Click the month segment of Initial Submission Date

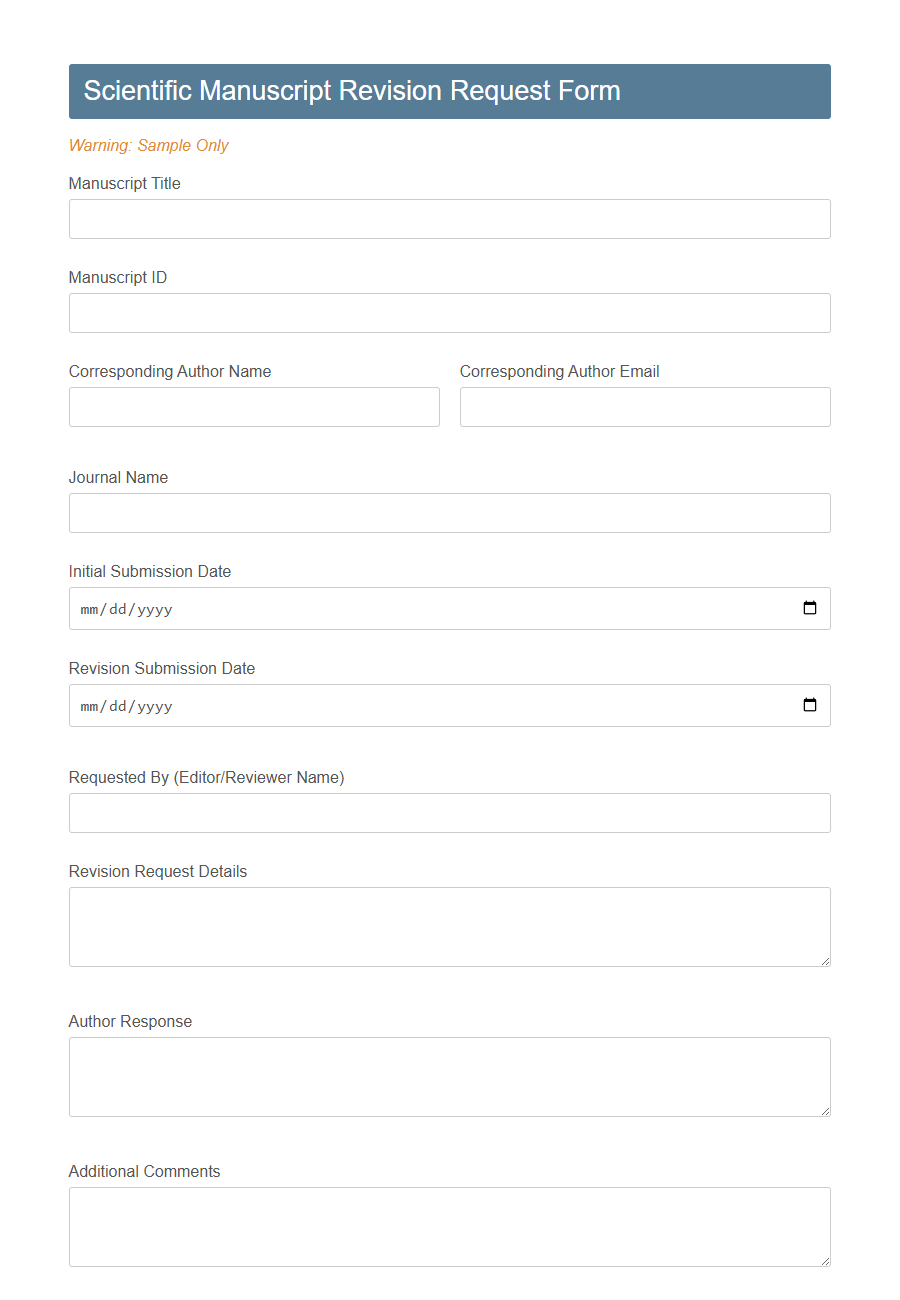pos(88,608)
